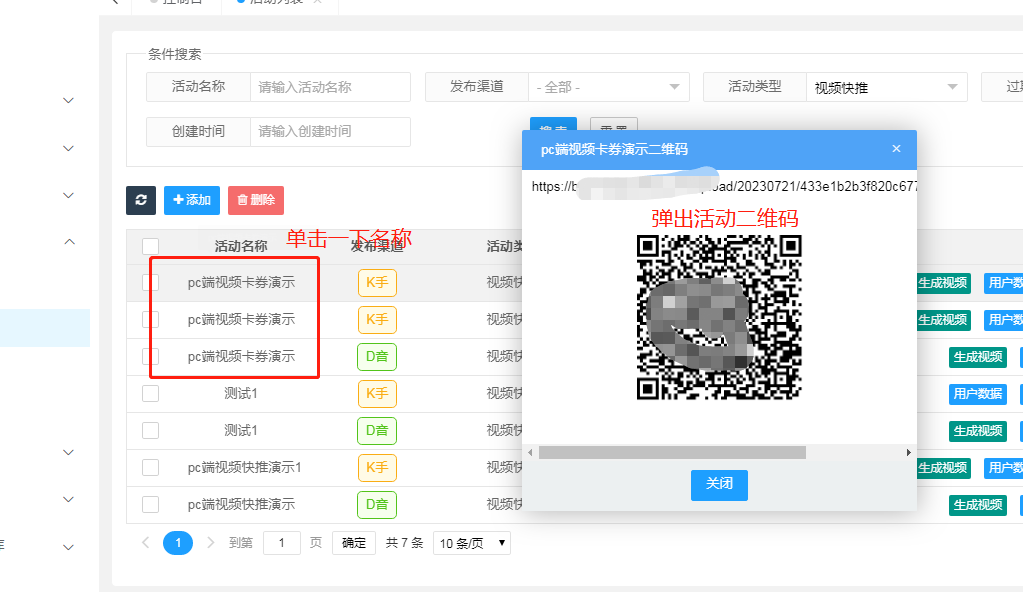Image resolution: width=1023 pixels, height=592 pixels.
Task: Click the K手 badge in pc端视频快推演示1 row
Action: pos(377,467)
